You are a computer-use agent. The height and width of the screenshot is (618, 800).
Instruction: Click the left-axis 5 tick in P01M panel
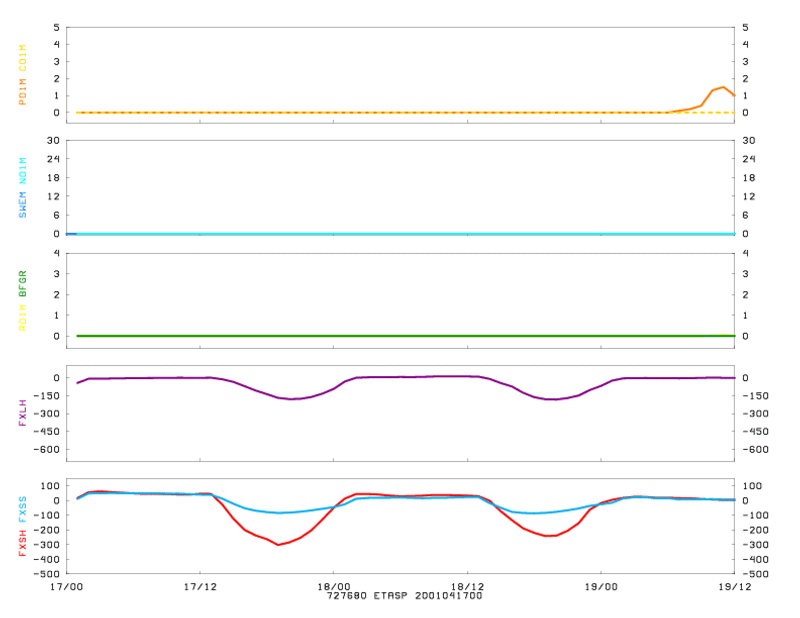click(57, 28)
